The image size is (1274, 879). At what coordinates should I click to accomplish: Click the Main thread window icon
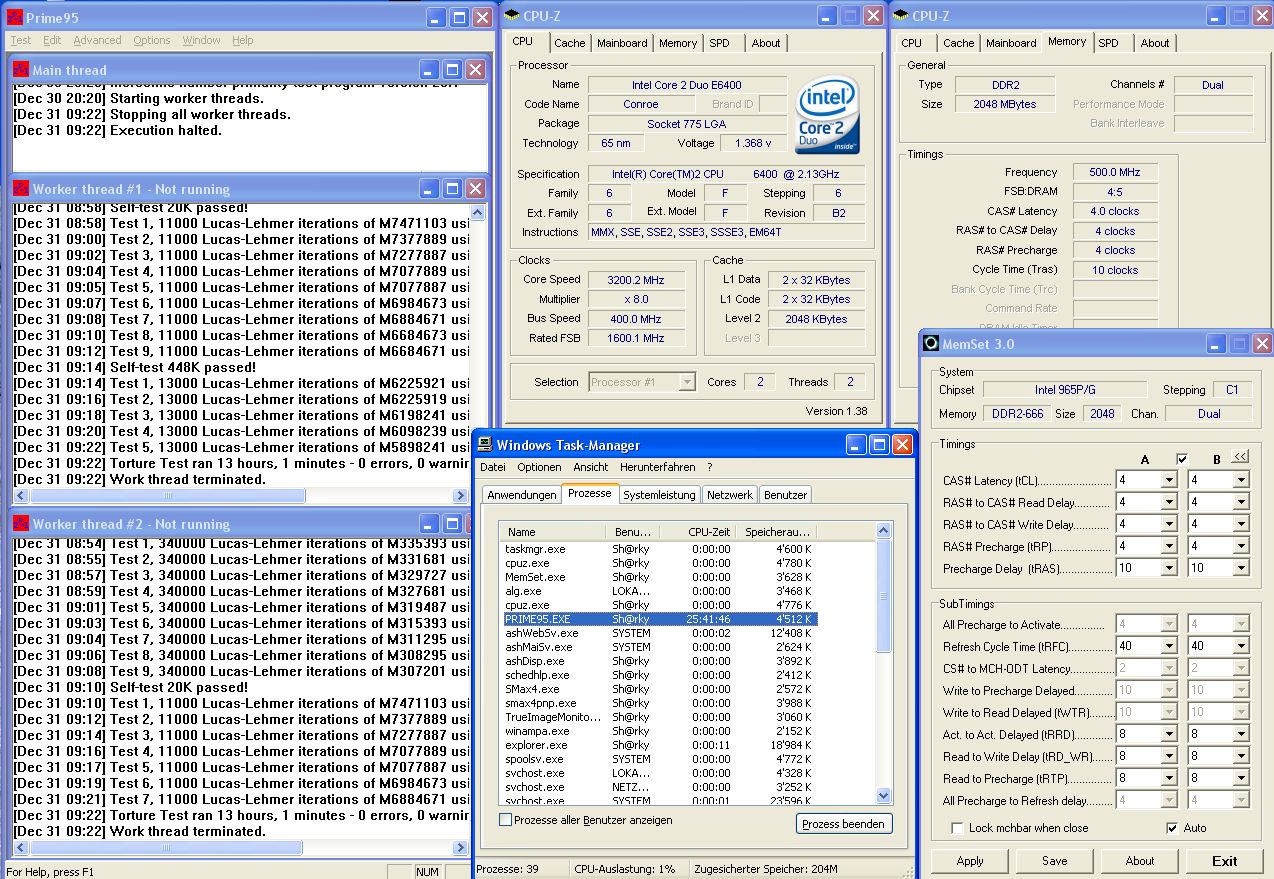pyautogui.click(x=21, y=70)
